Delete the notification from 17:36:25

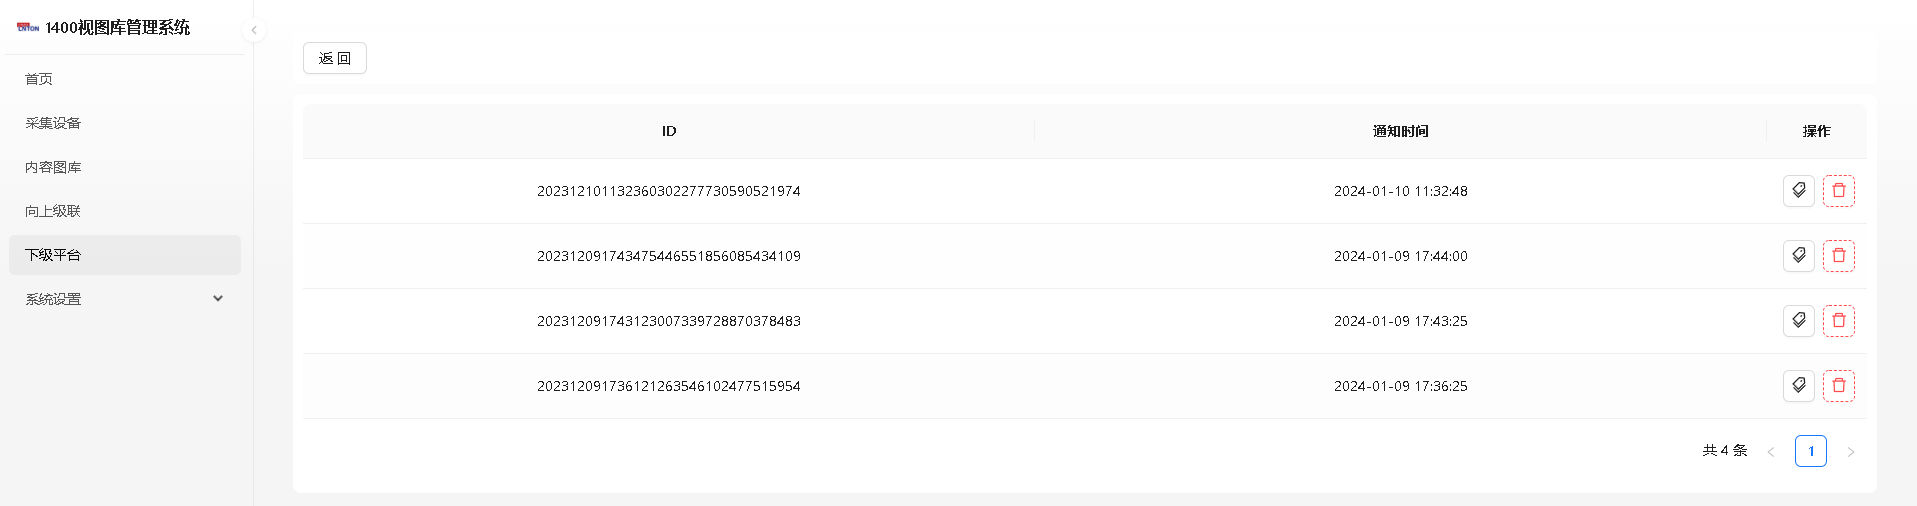tap(1838, 386)
